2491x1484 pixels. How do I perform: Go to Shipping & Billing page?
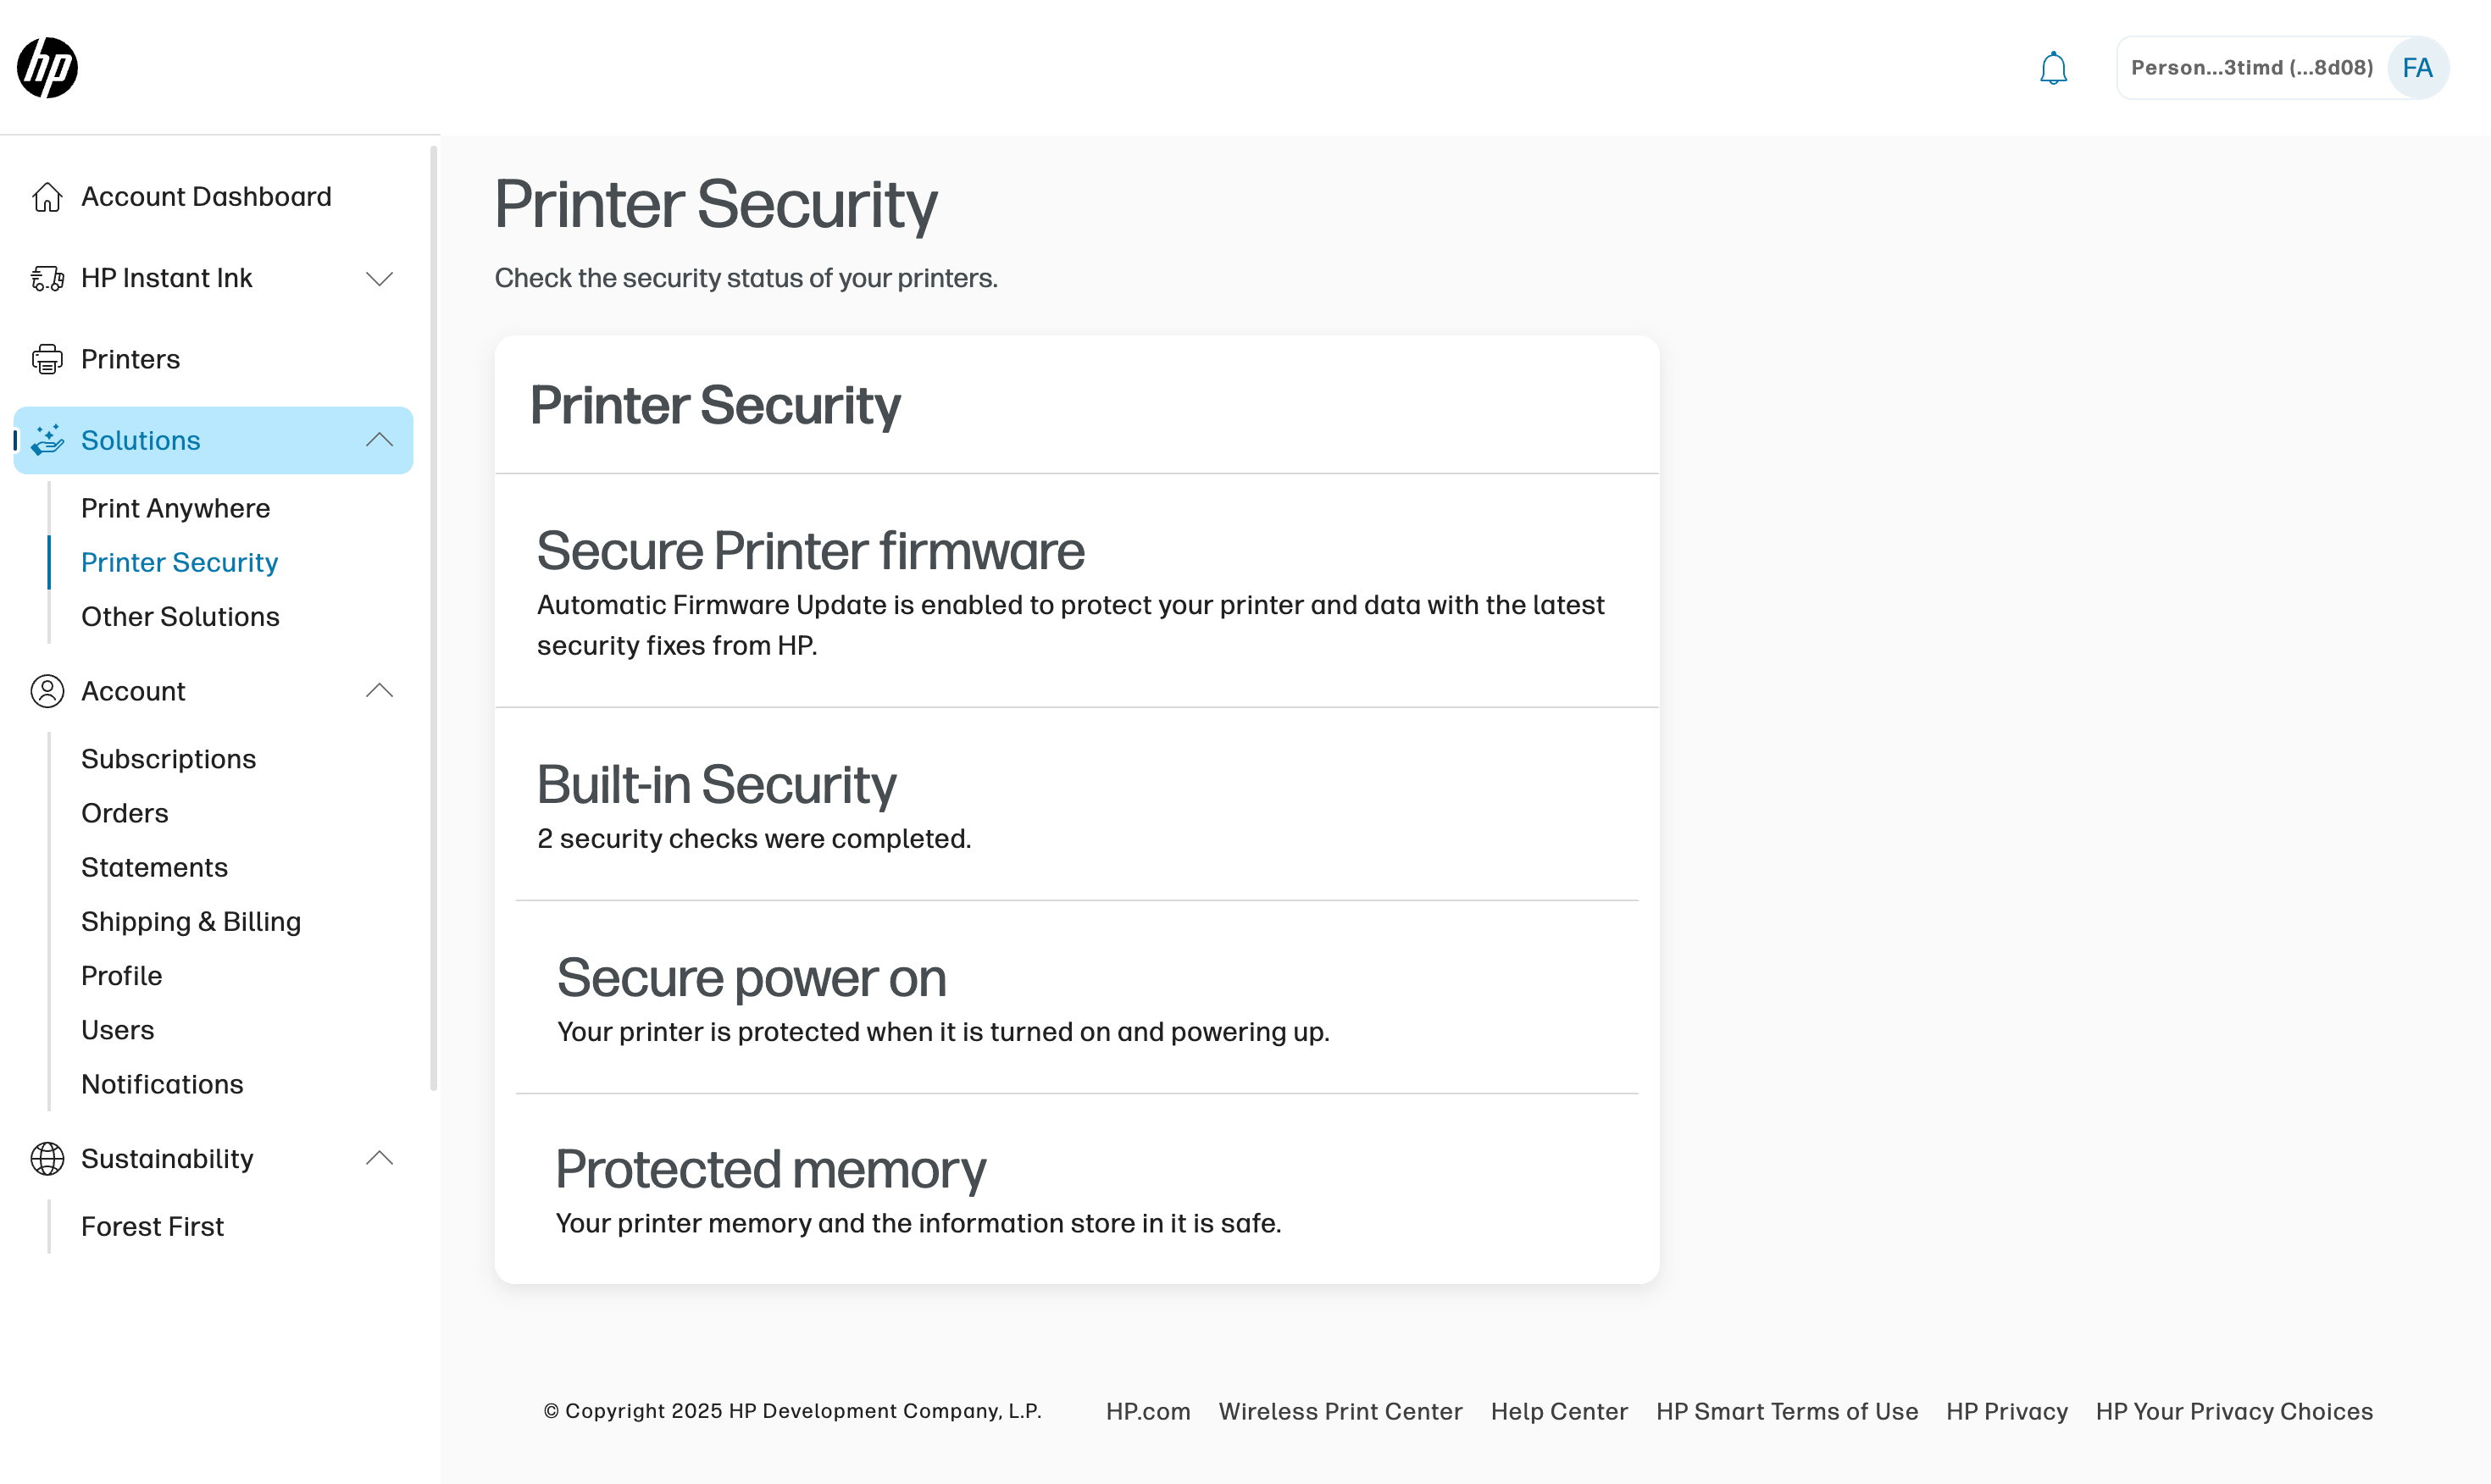(191, 921)
